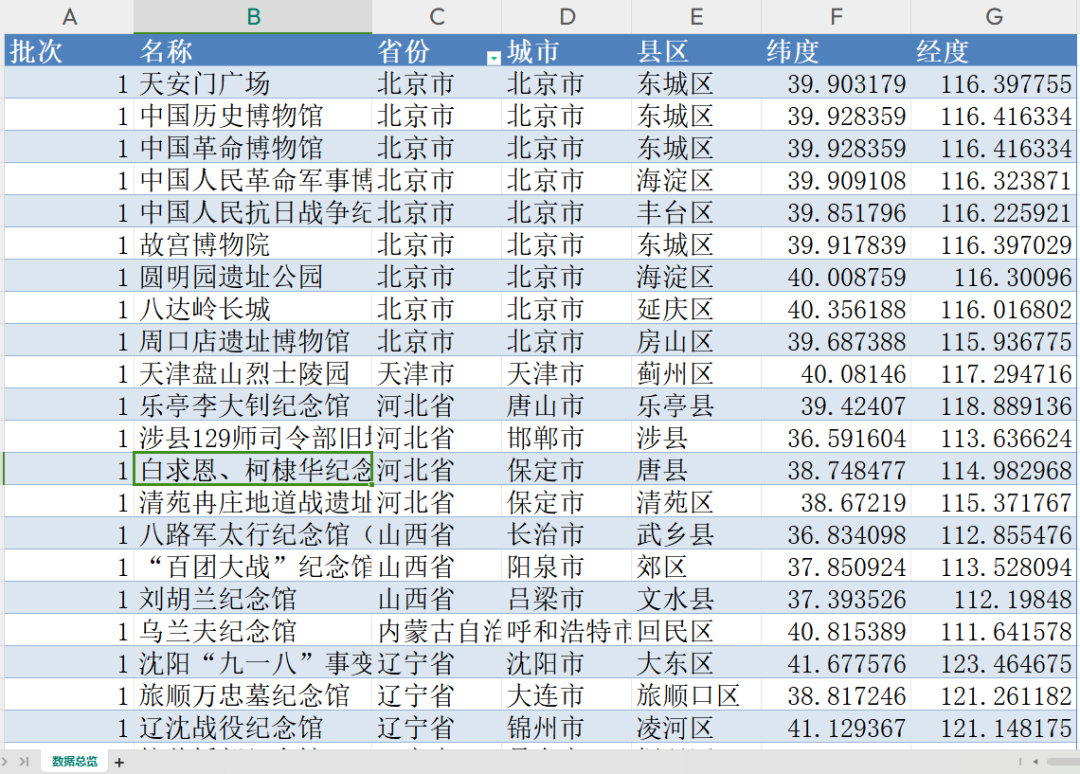
Task: Select city cell 呼和浩特市
Action: [566, 631]
